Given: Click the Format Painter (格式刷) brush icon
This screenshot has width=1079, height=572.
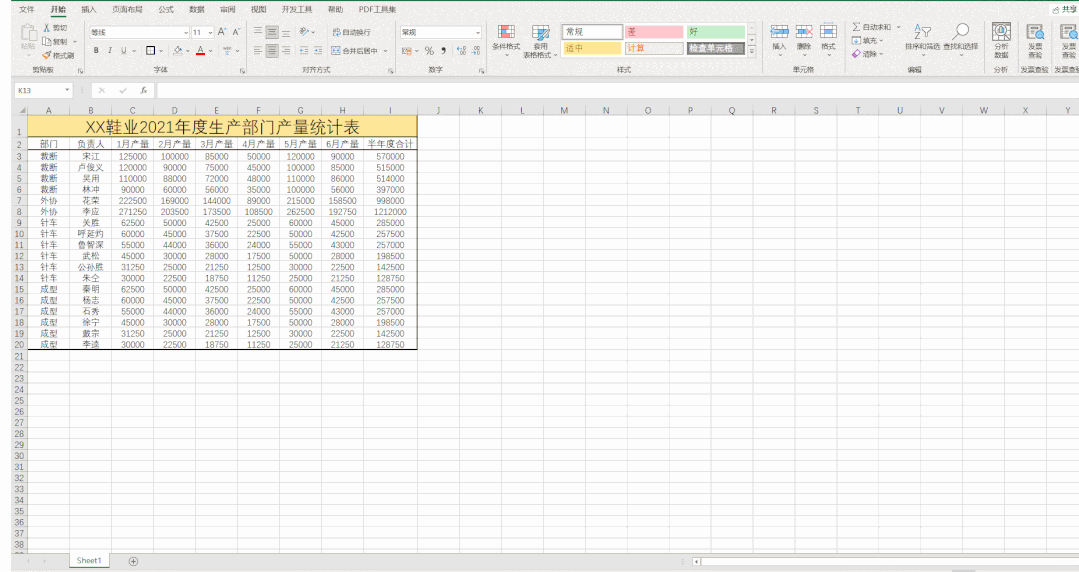Looking at the screenshot, I should tap(46, 55).
